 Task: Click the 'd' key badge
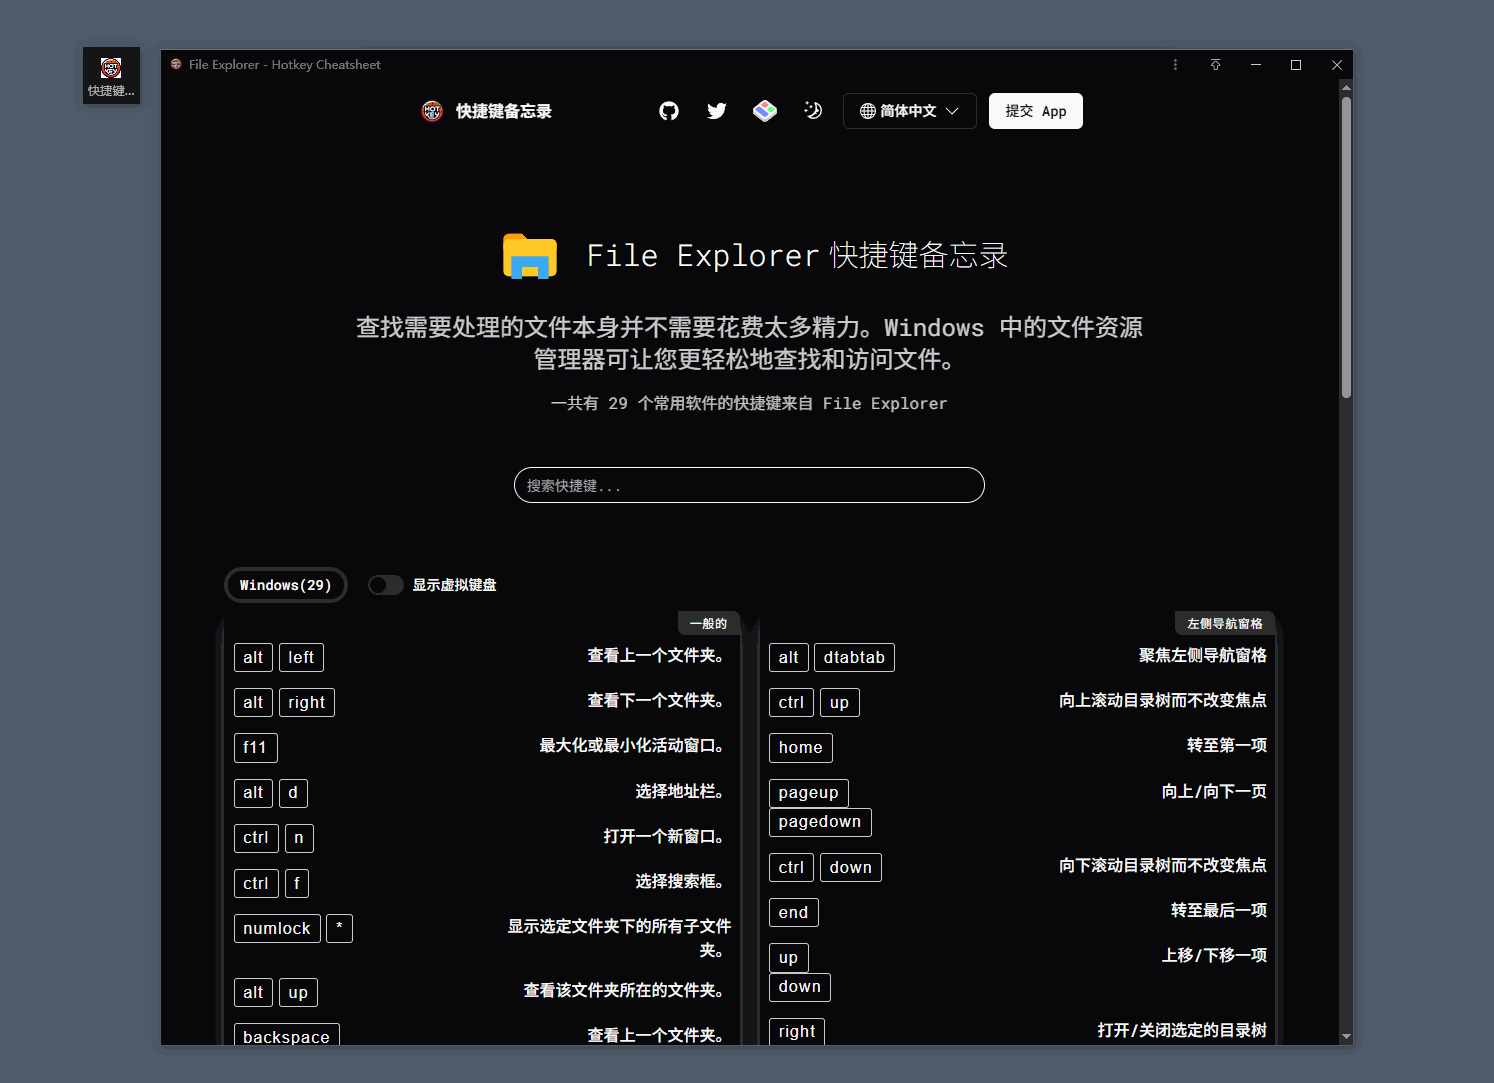pos(293,793)
